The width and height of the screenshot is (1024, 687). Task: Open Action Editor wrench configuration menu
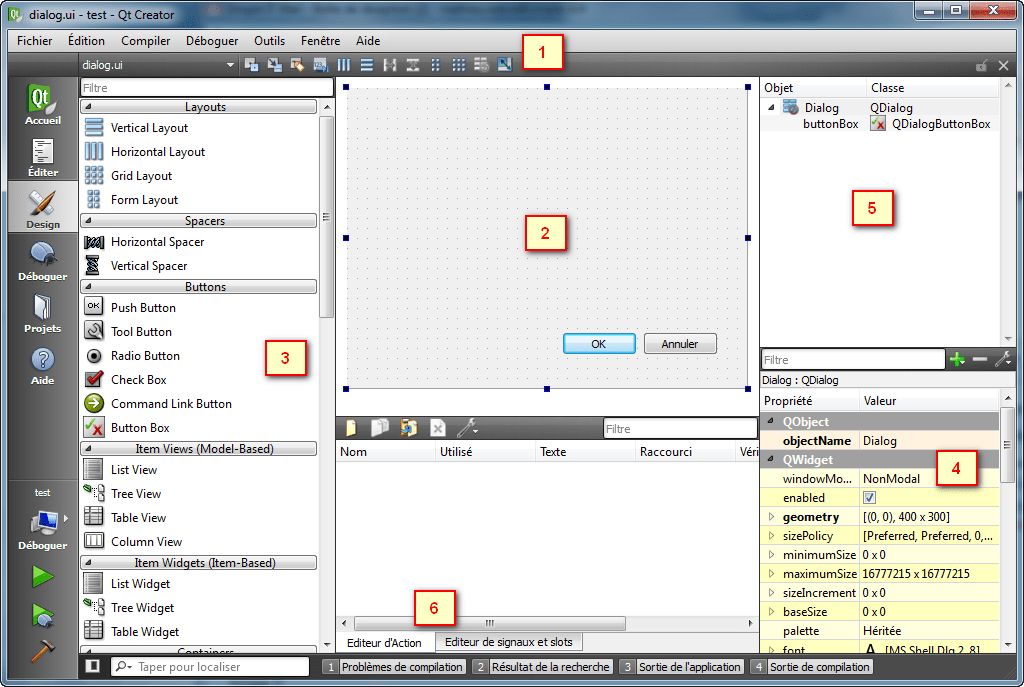coord(468,428)
